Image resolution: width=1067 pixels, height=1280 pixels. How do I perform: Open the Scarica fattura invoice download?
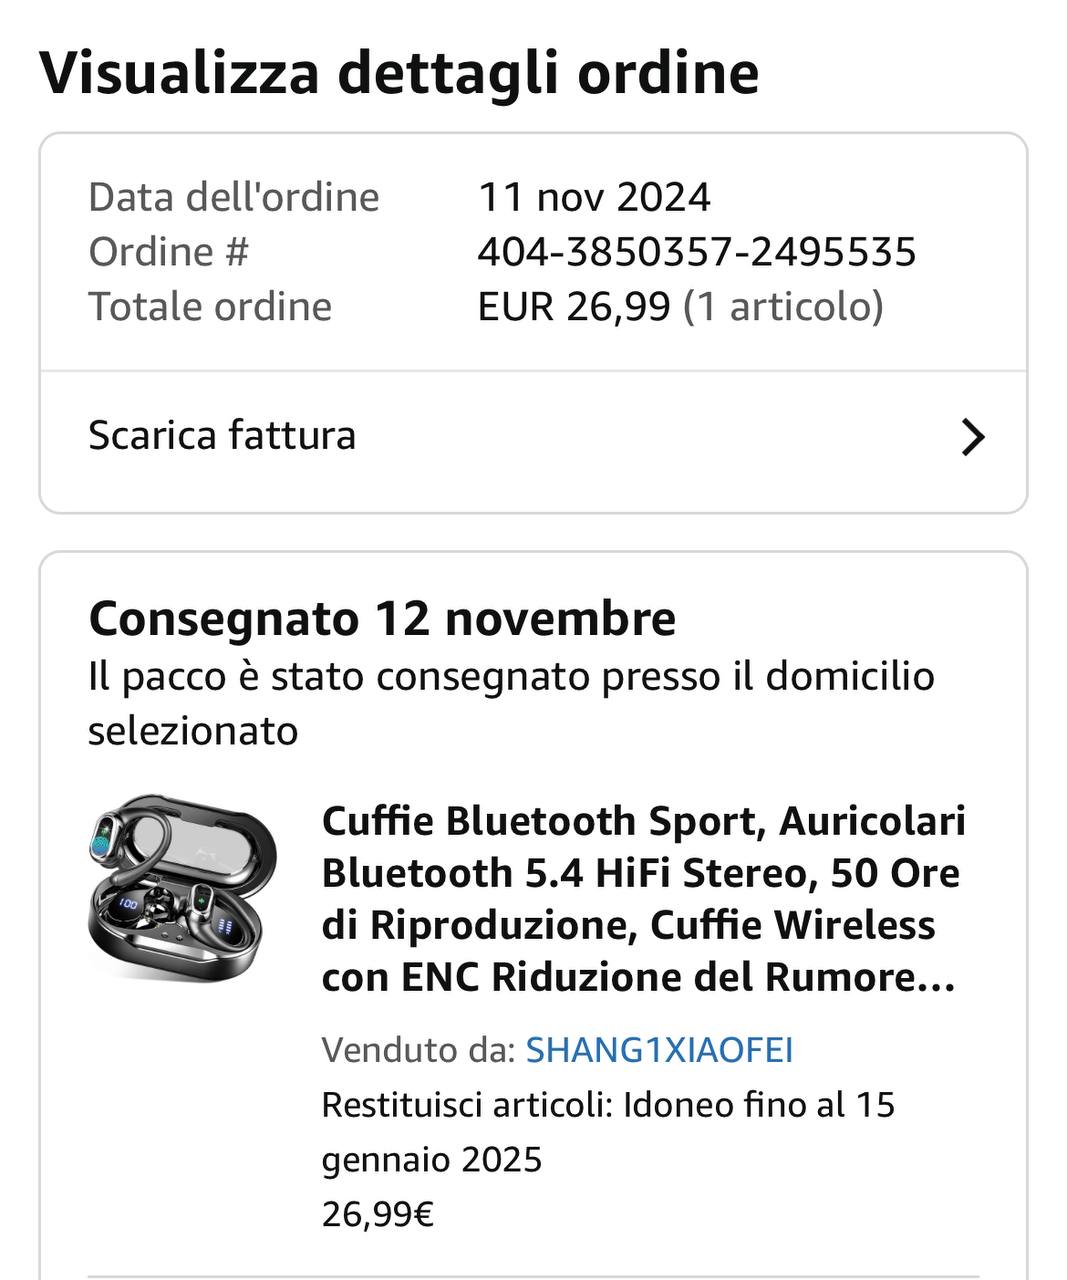coord(533,437)
